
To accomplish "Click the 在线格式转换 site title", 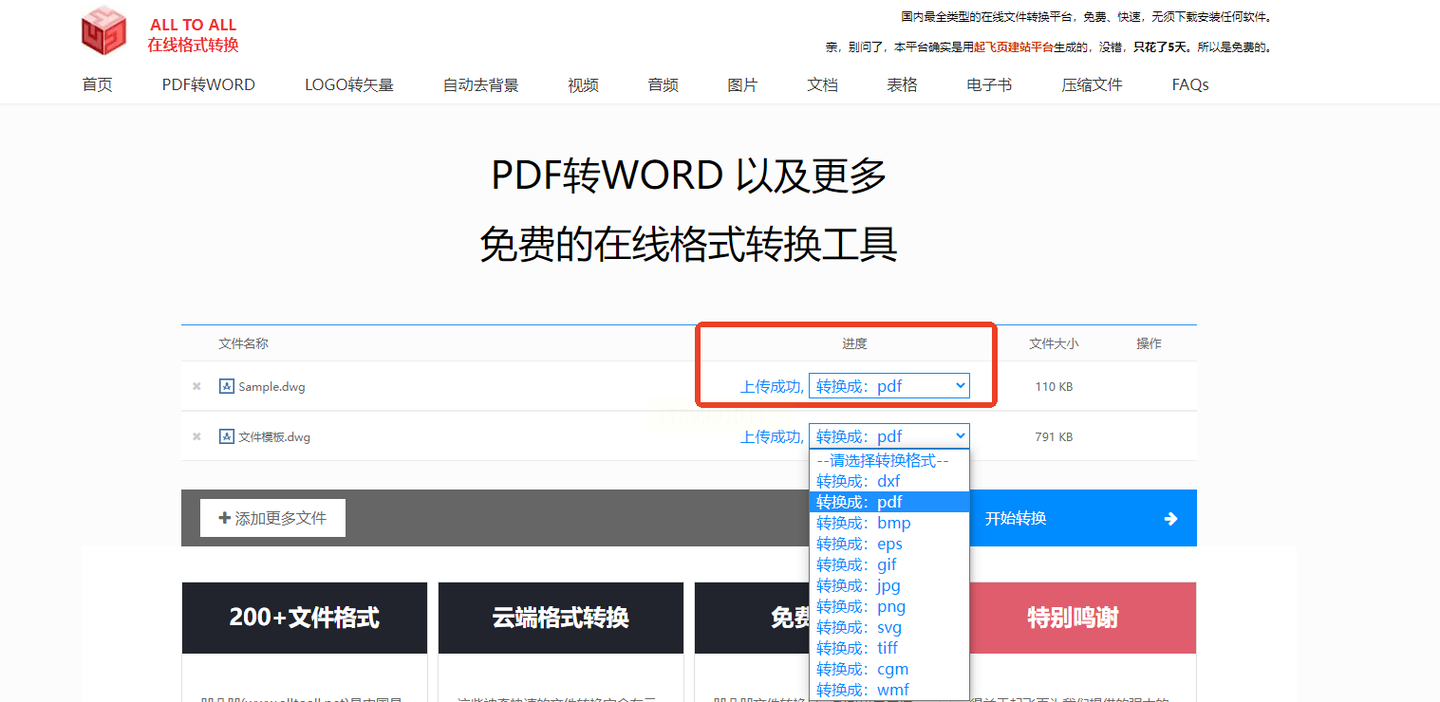I will point(193,45).
